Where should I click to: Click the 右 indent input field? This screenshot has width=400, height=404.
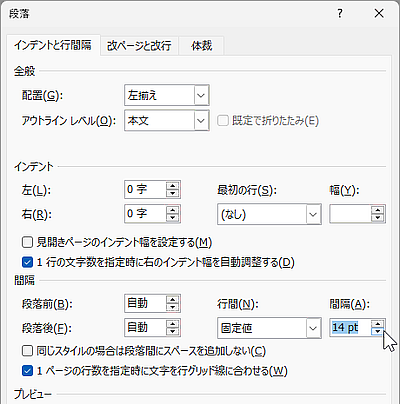coord(145,214)
